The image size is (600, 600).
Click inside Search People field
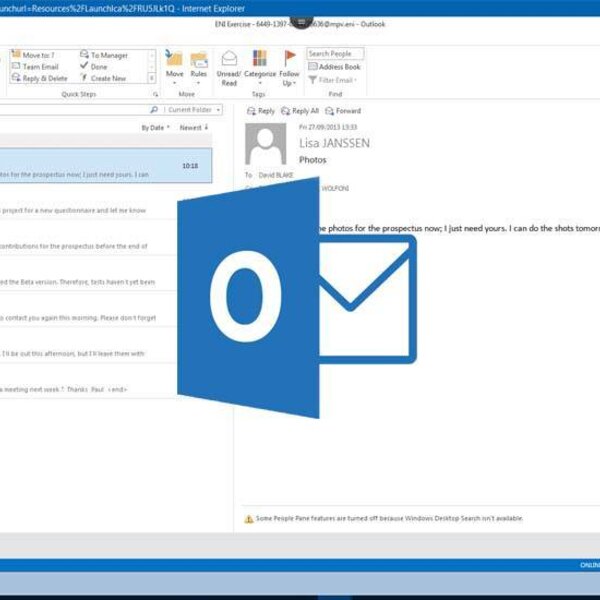[x=335, y=54]
